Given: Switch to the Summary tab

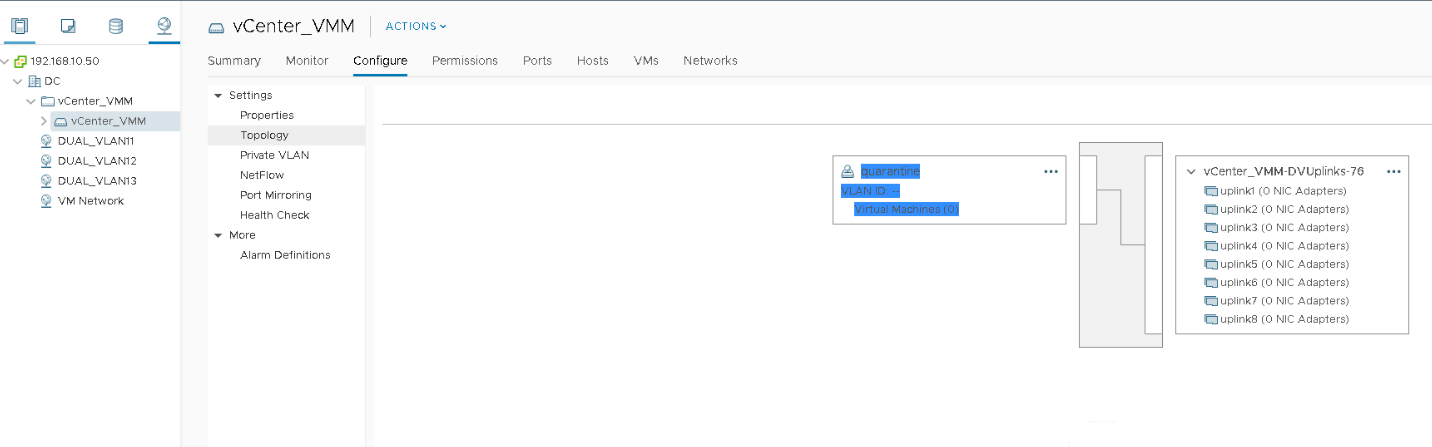Looking at the screenshot, I should [x=234, y=61].
